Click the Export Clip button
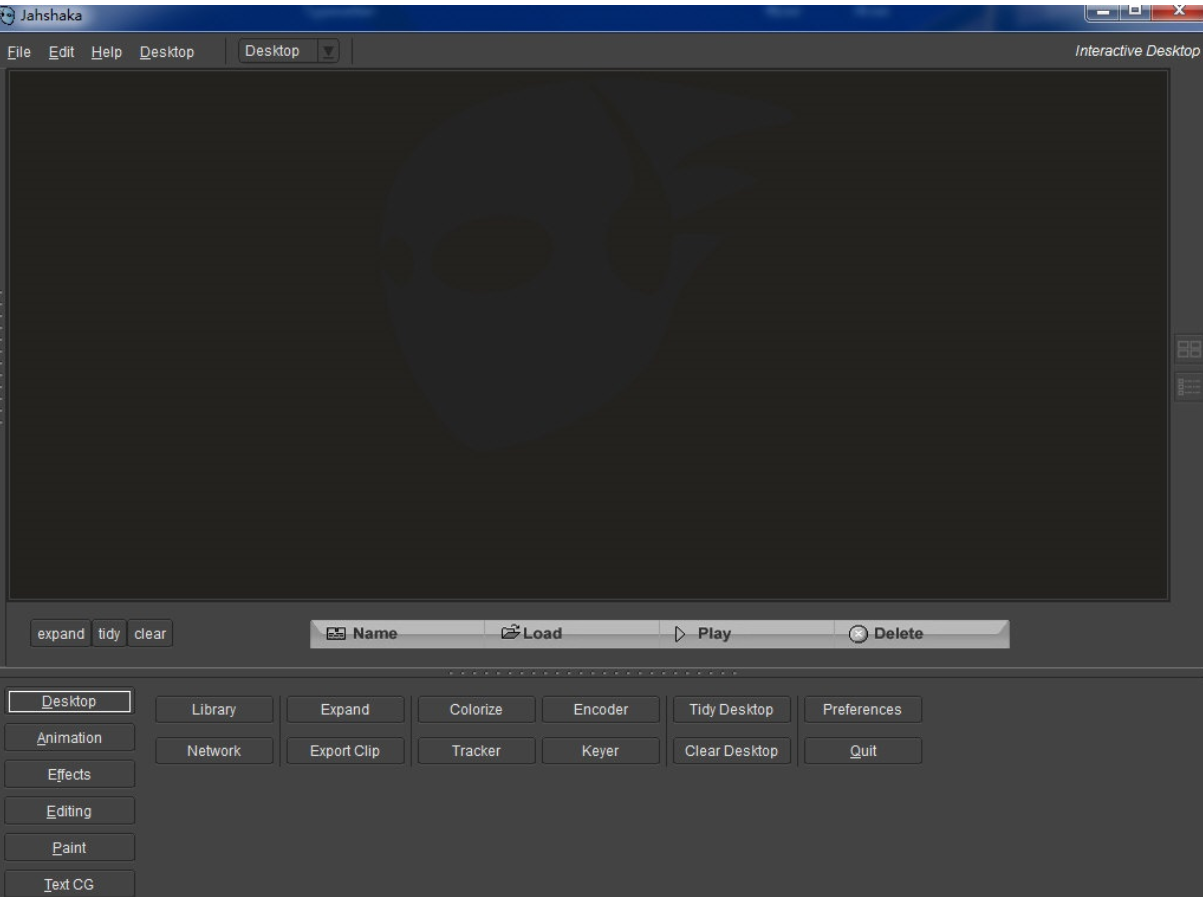The image size is (1203, 897). [x=345, y=751]
